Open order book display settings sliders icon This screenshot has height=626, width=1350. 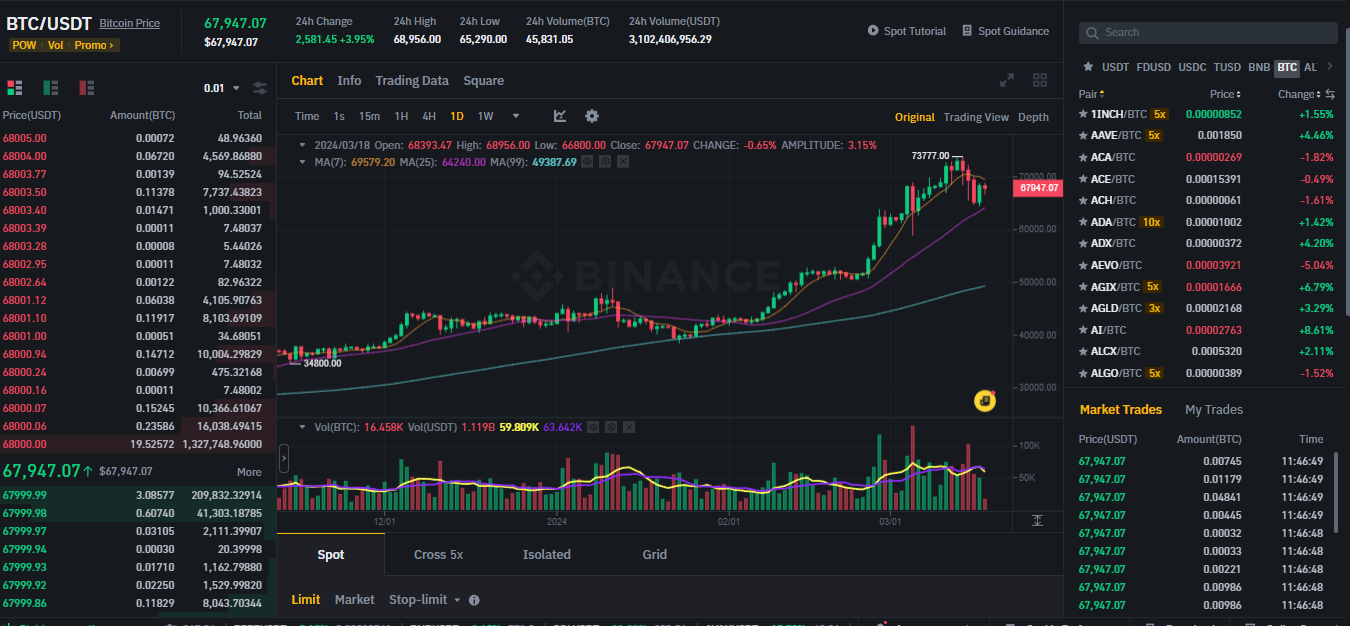(x=260, y=88)
